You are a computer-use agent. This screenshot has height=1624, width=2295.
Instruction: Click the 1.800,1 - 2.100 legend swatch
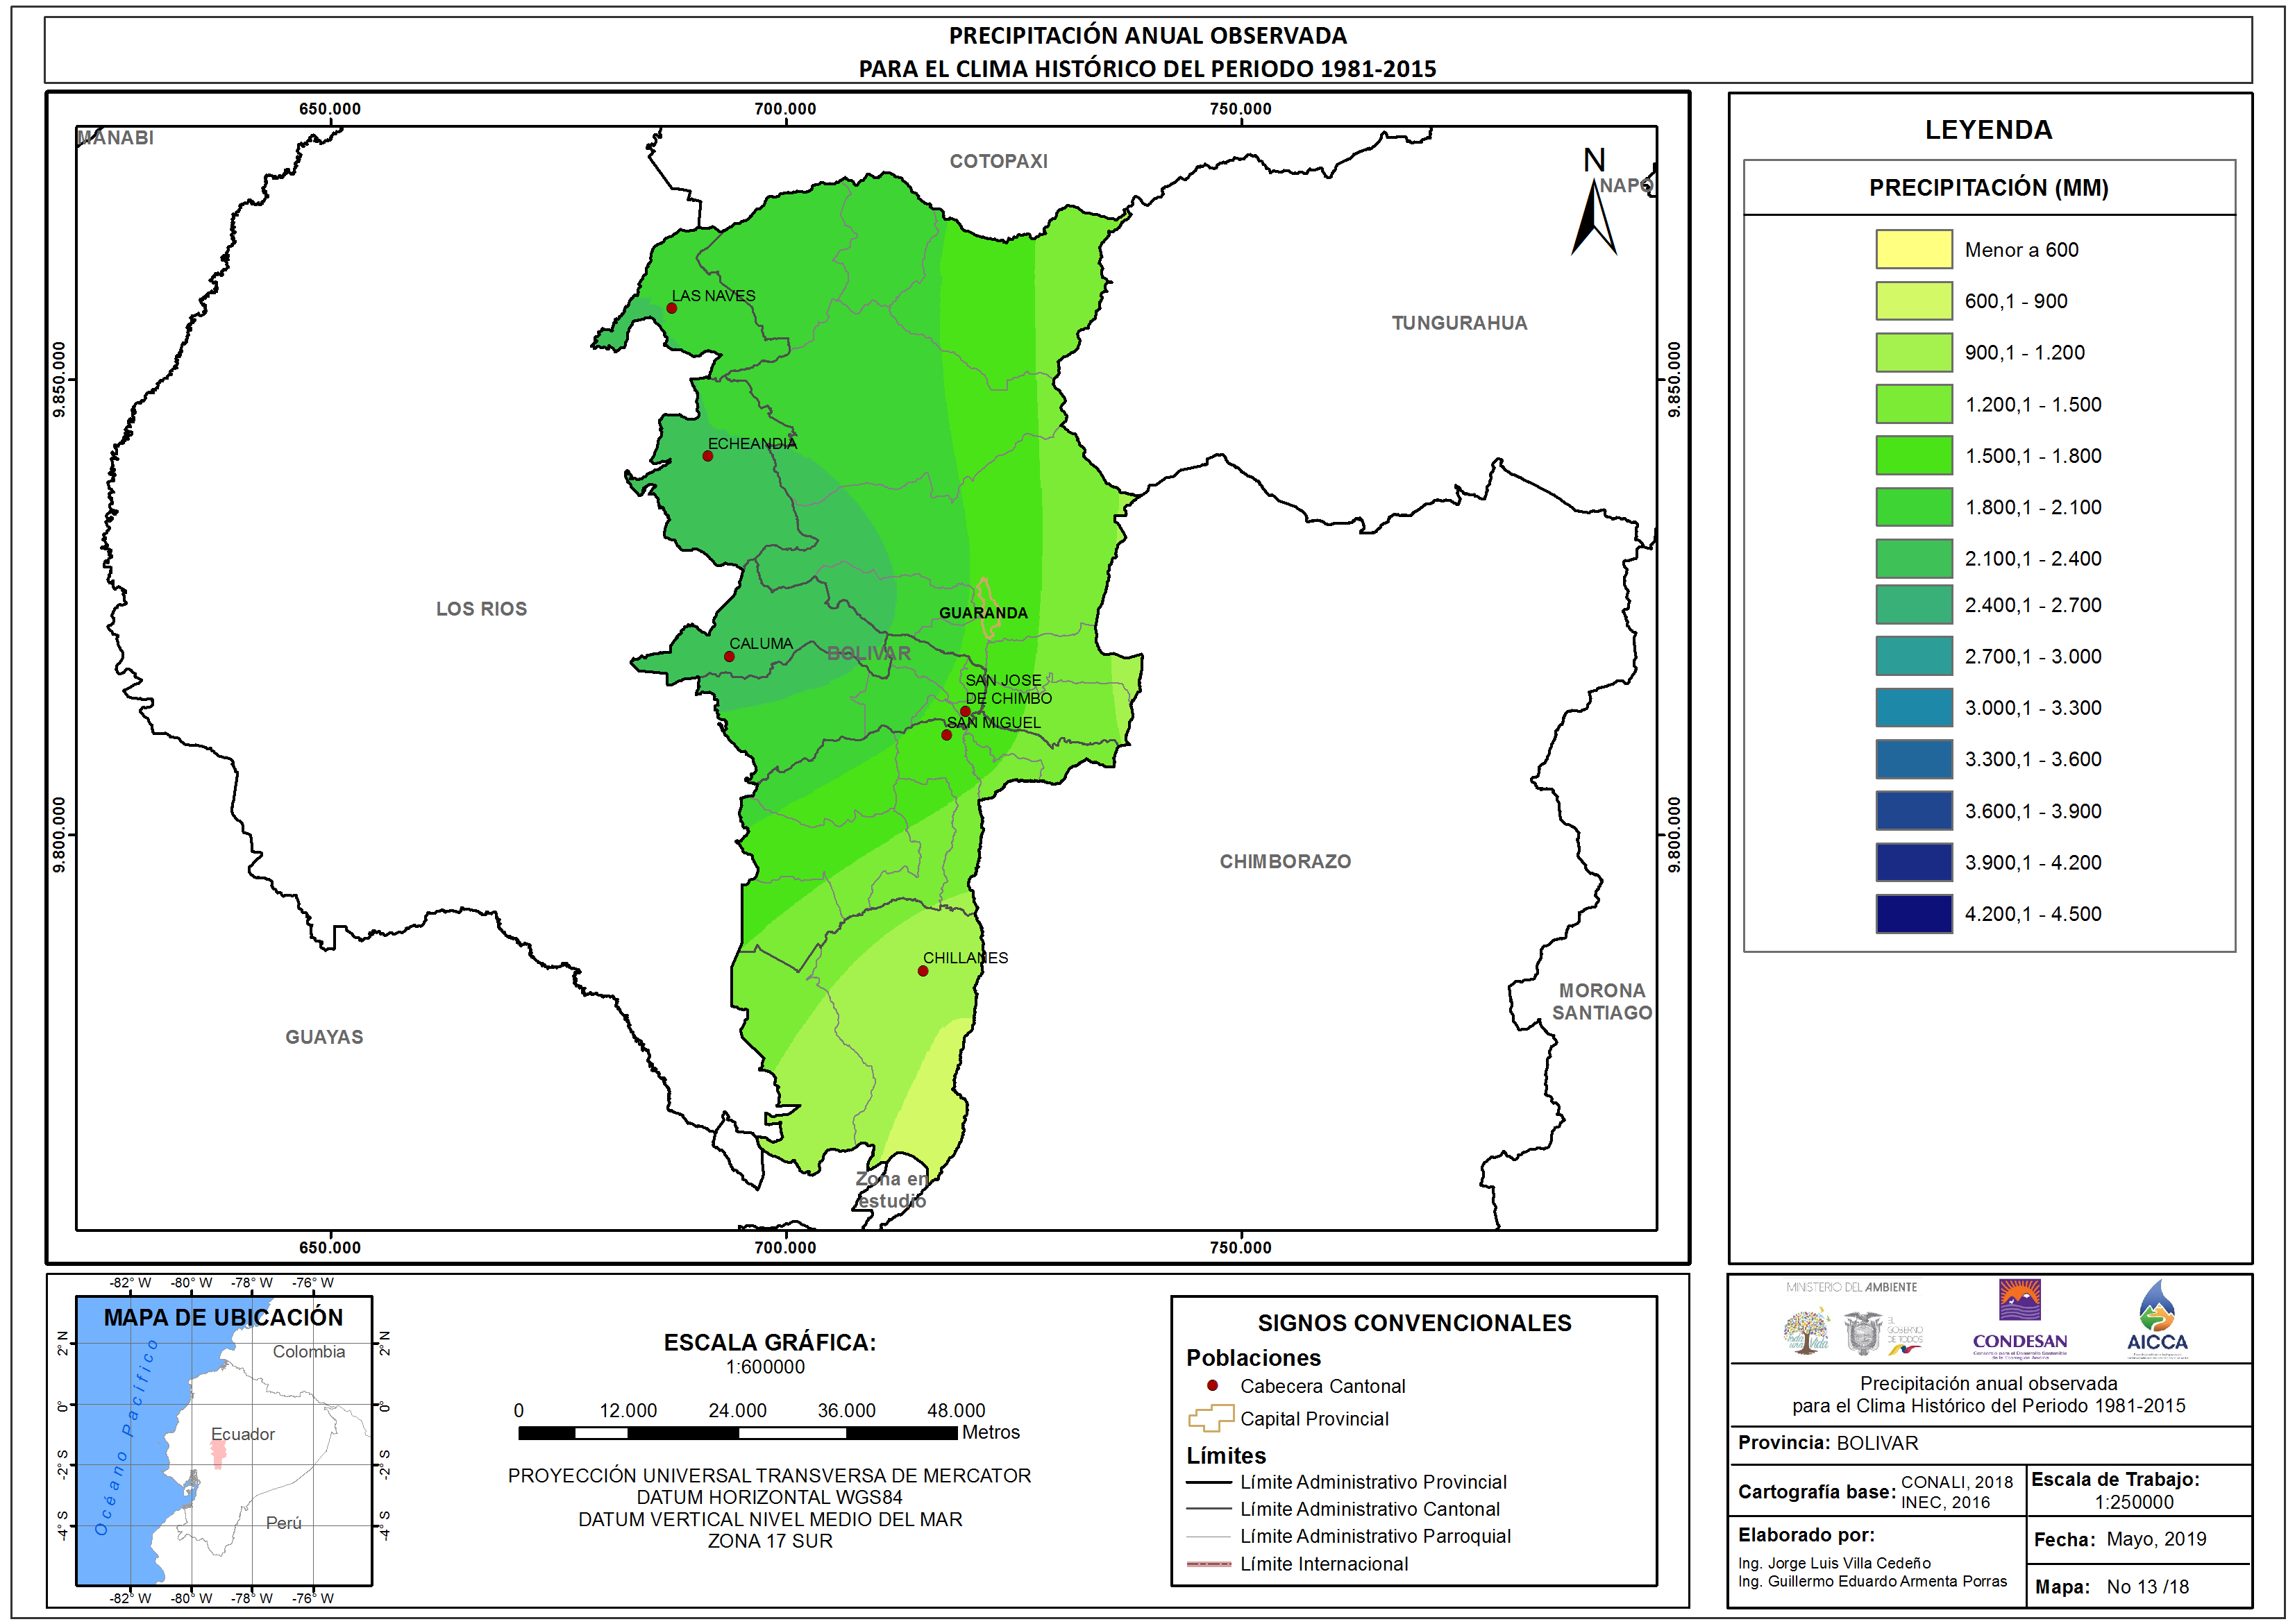[x=1913, y=507]
